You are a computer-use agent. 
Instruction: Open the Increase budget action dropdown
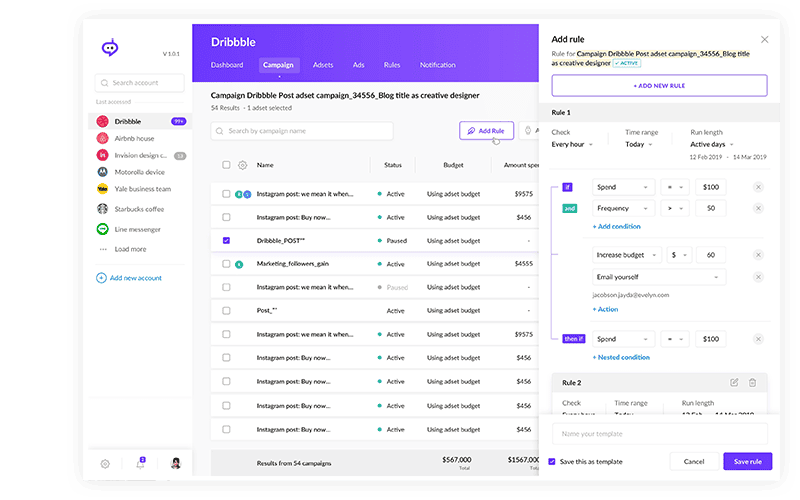(624, 255)
